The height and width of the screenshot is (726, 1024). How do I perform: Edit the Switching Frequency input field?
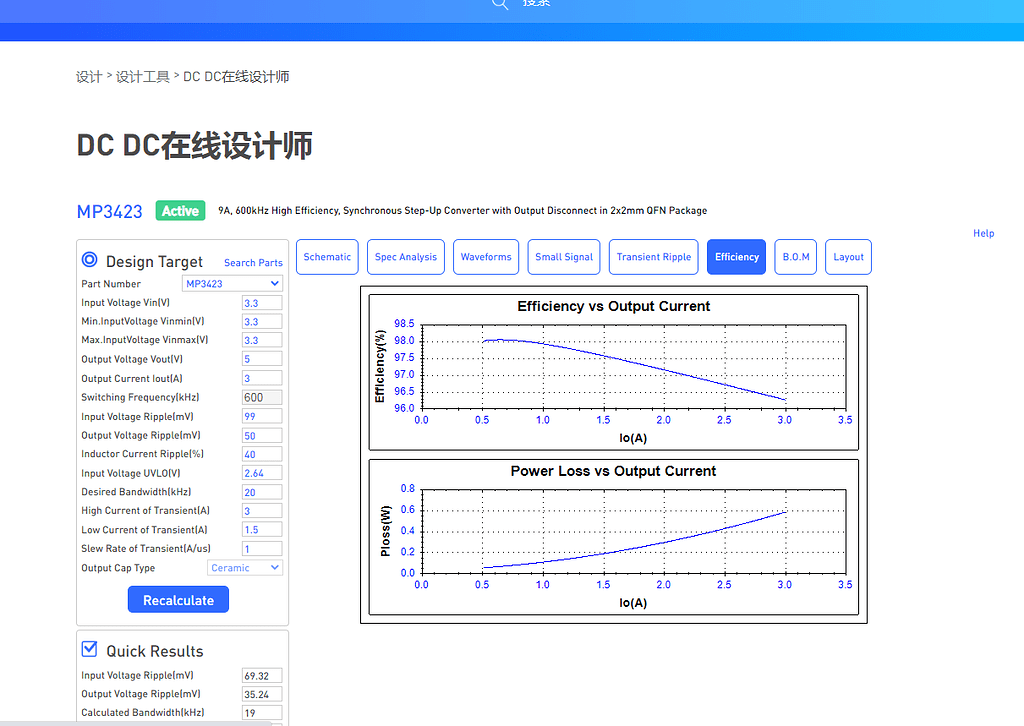(261, 397)
